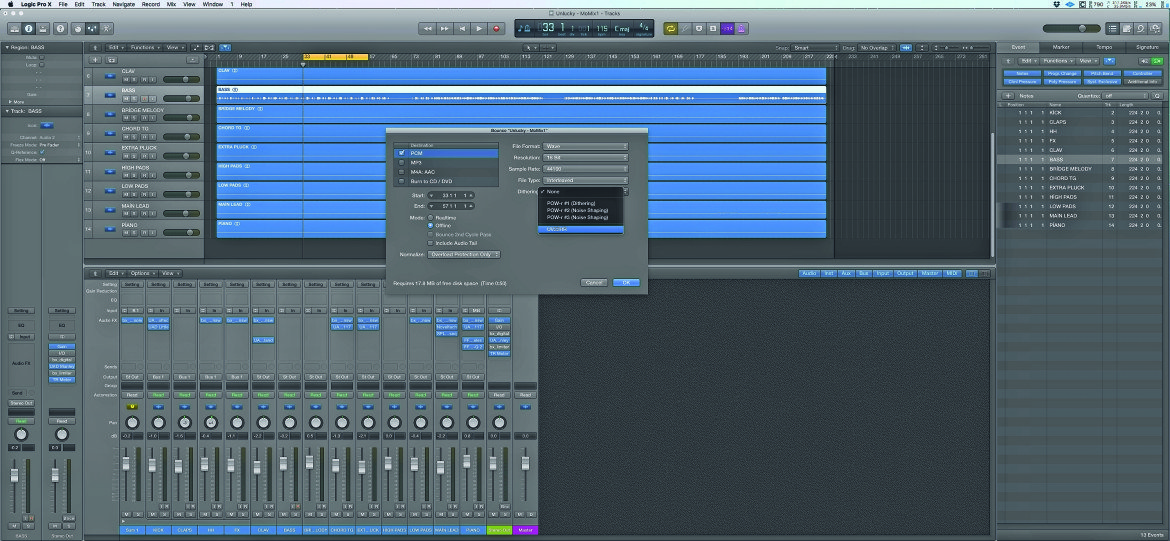Choose POW-r #2 (Noise Shaping) option
The image size is (1170, 541).
pos(581,210)
